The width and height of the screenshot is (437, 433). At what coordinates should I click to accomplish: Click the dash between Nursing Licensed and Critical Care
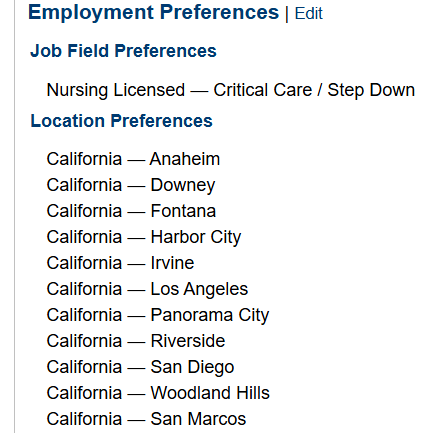coord(199,91)
